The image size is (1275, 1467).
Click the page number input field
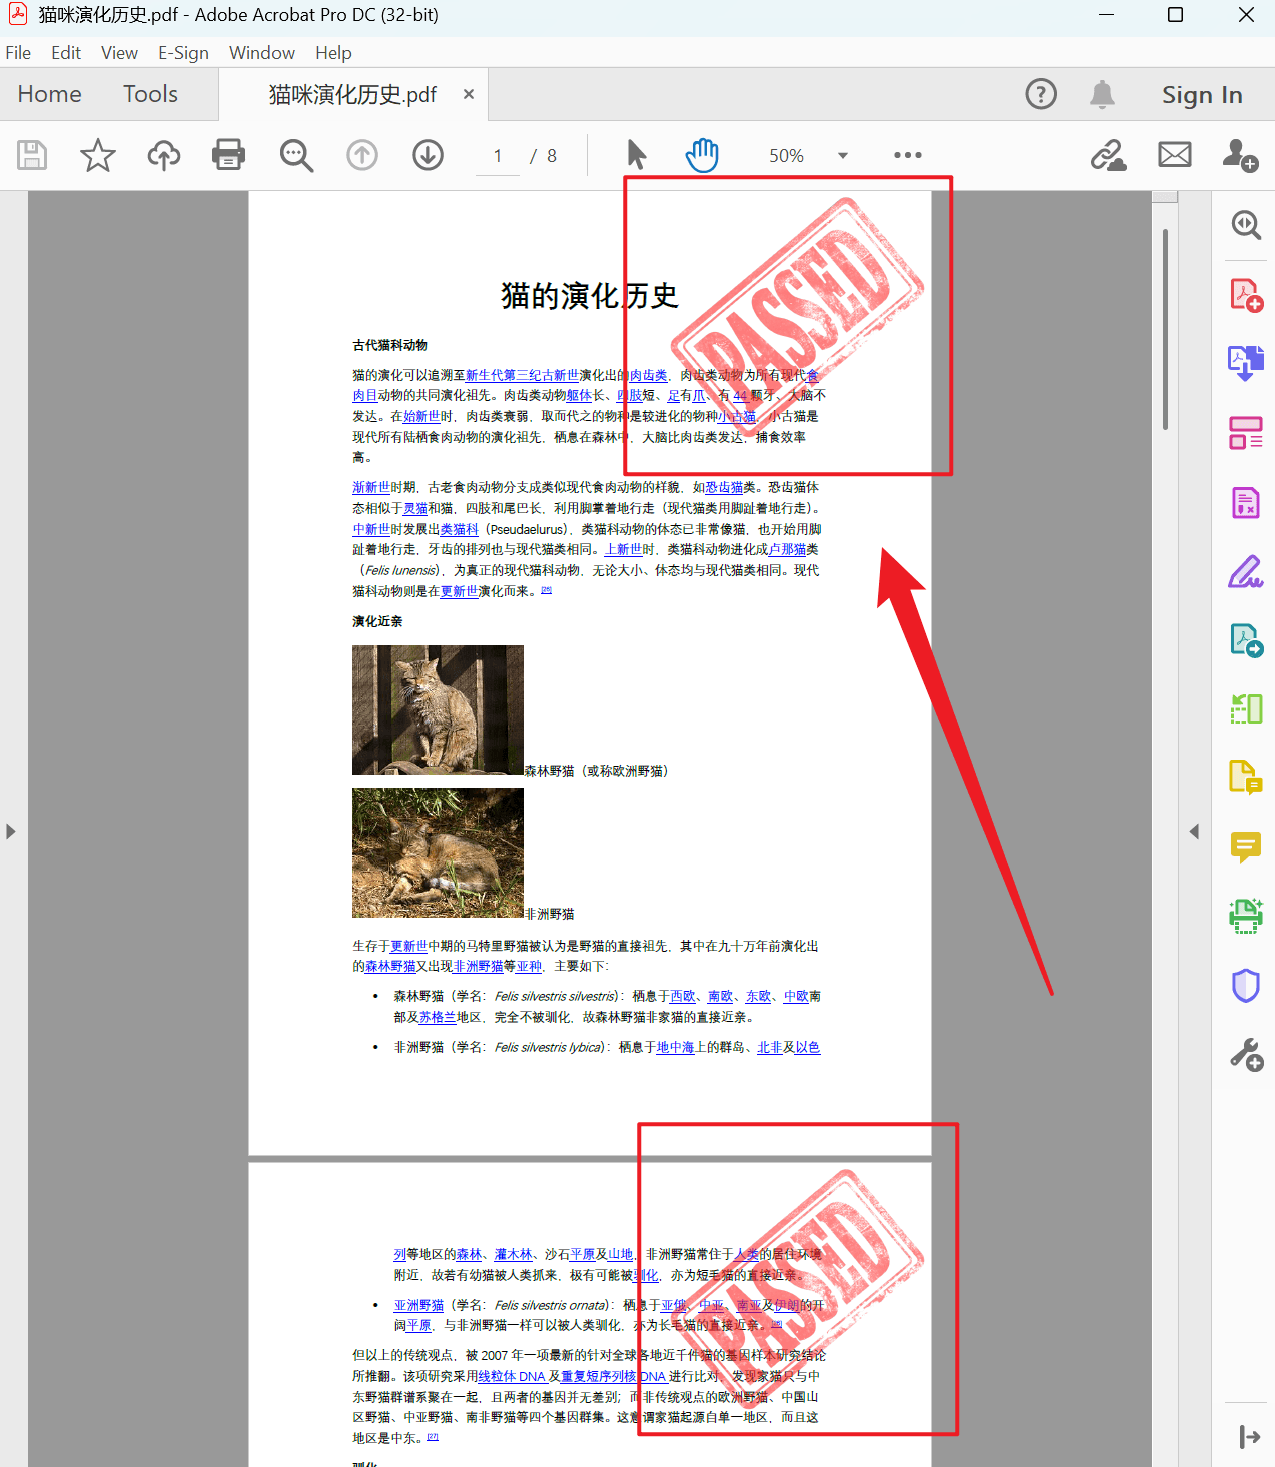497,155
